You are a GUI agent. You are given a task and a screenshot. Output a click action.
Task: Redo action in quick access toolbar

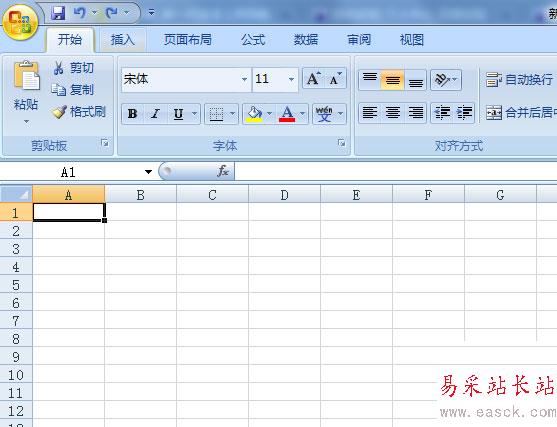[112, 13]
